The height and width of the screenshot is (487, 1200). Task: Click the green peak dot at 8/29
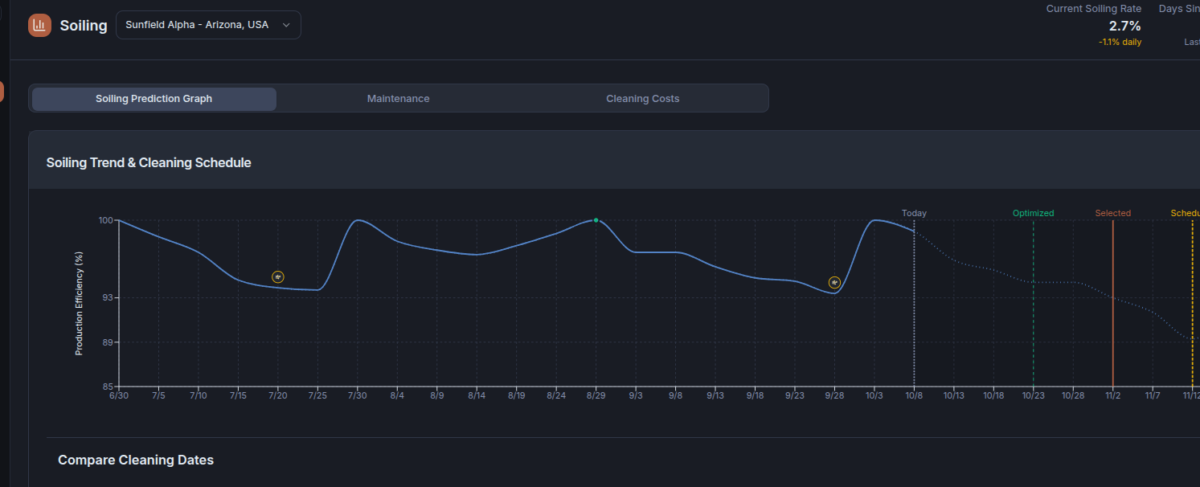click(596, 220)
